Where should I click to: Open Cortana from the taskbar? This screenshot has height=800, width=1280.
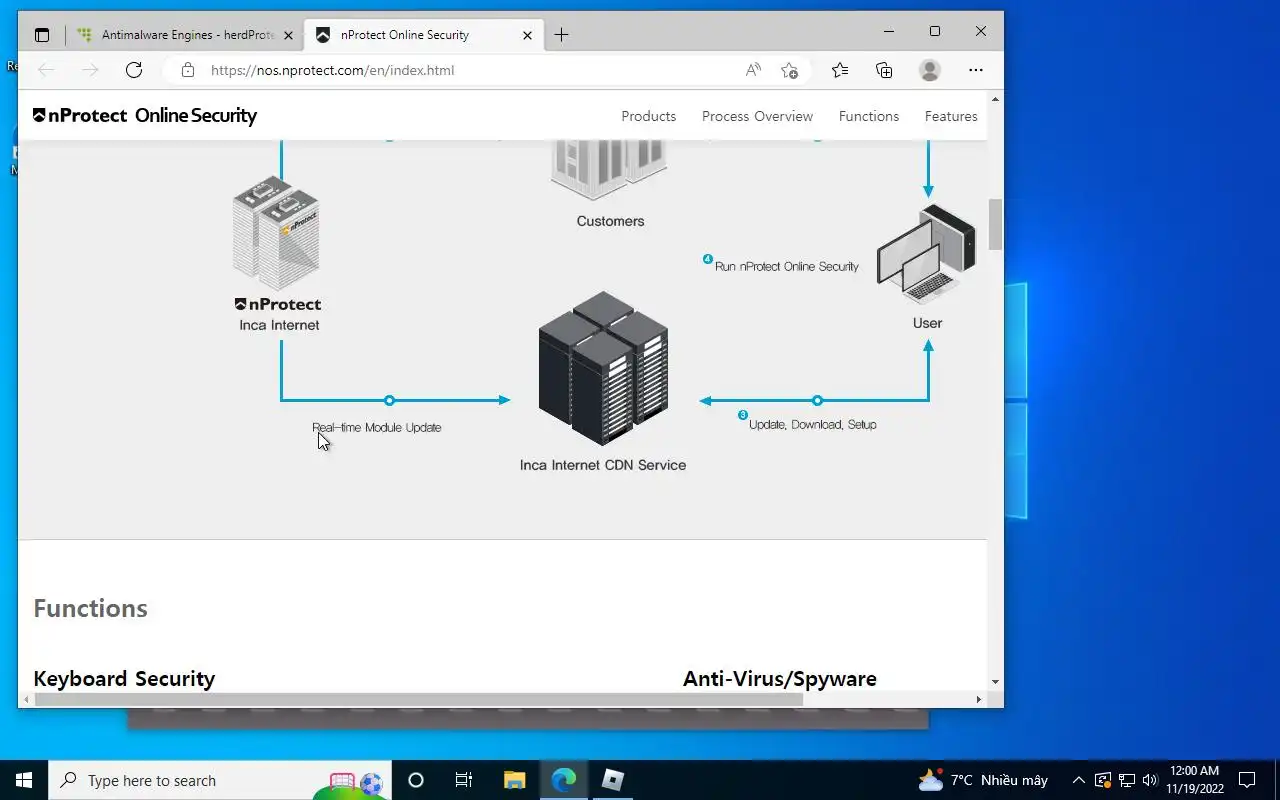[416, 780]
